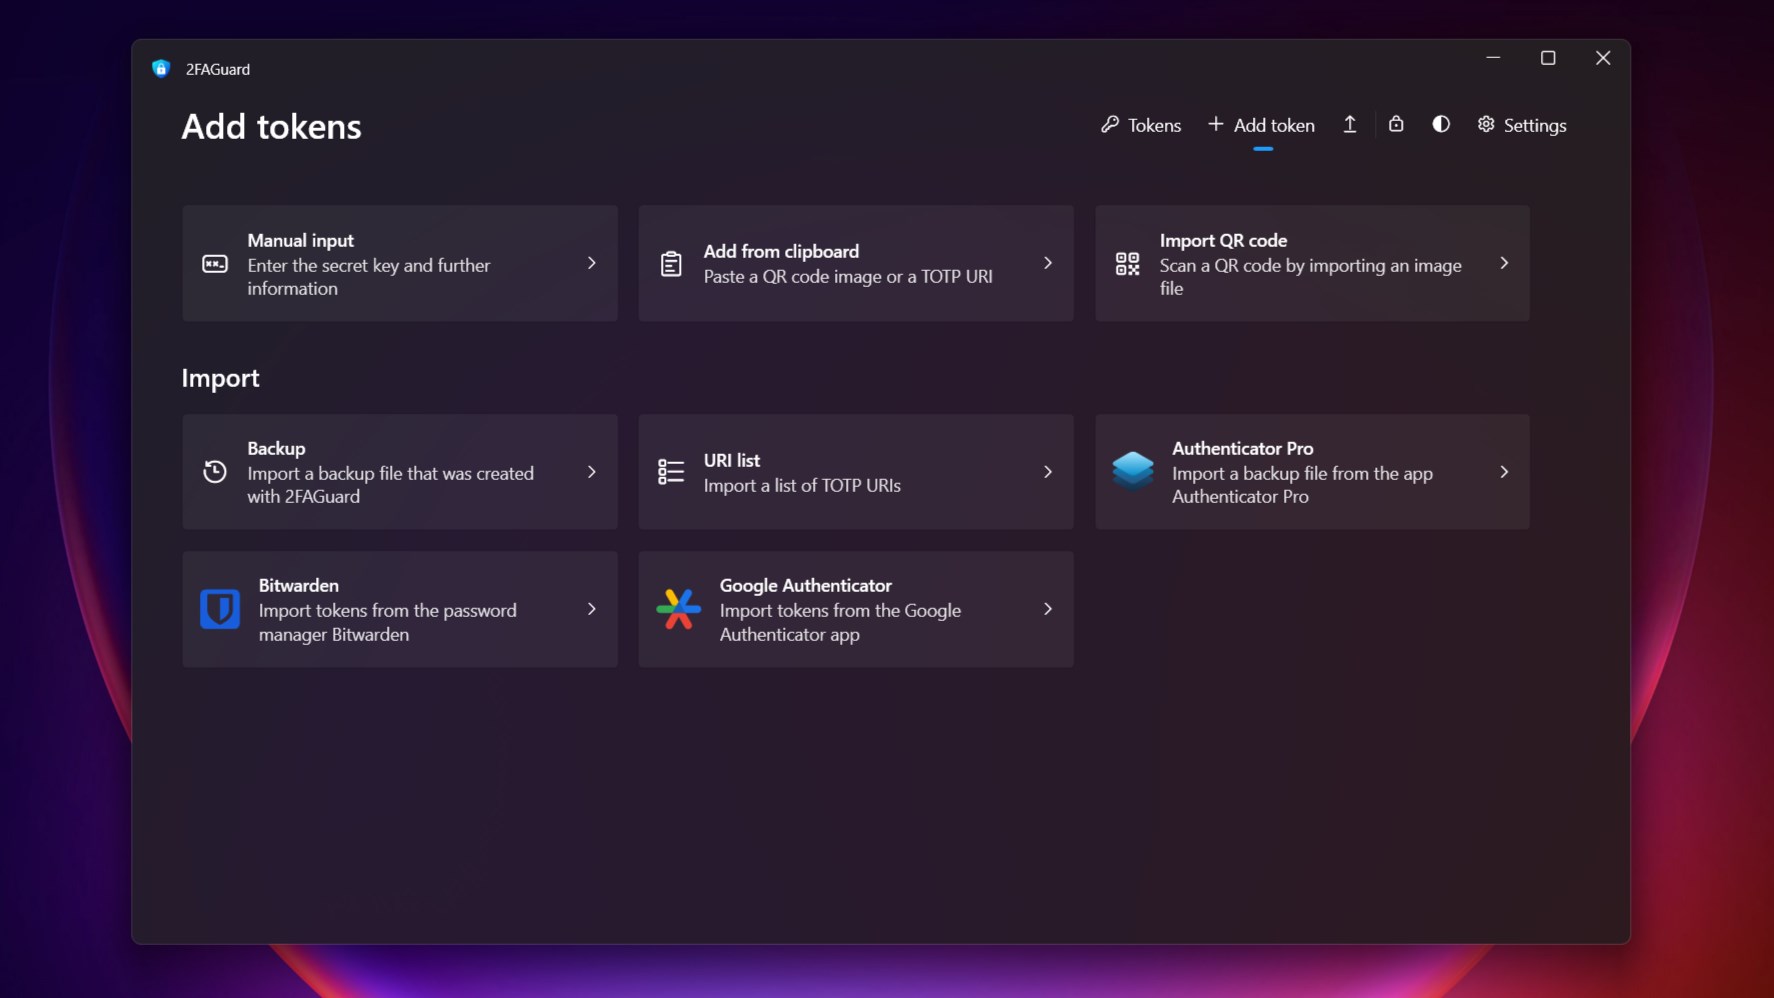This screenshot has height=998, width=1774.
Task: Click the 2FAGuard app icon in the title bar
Action: click(161, 68)
